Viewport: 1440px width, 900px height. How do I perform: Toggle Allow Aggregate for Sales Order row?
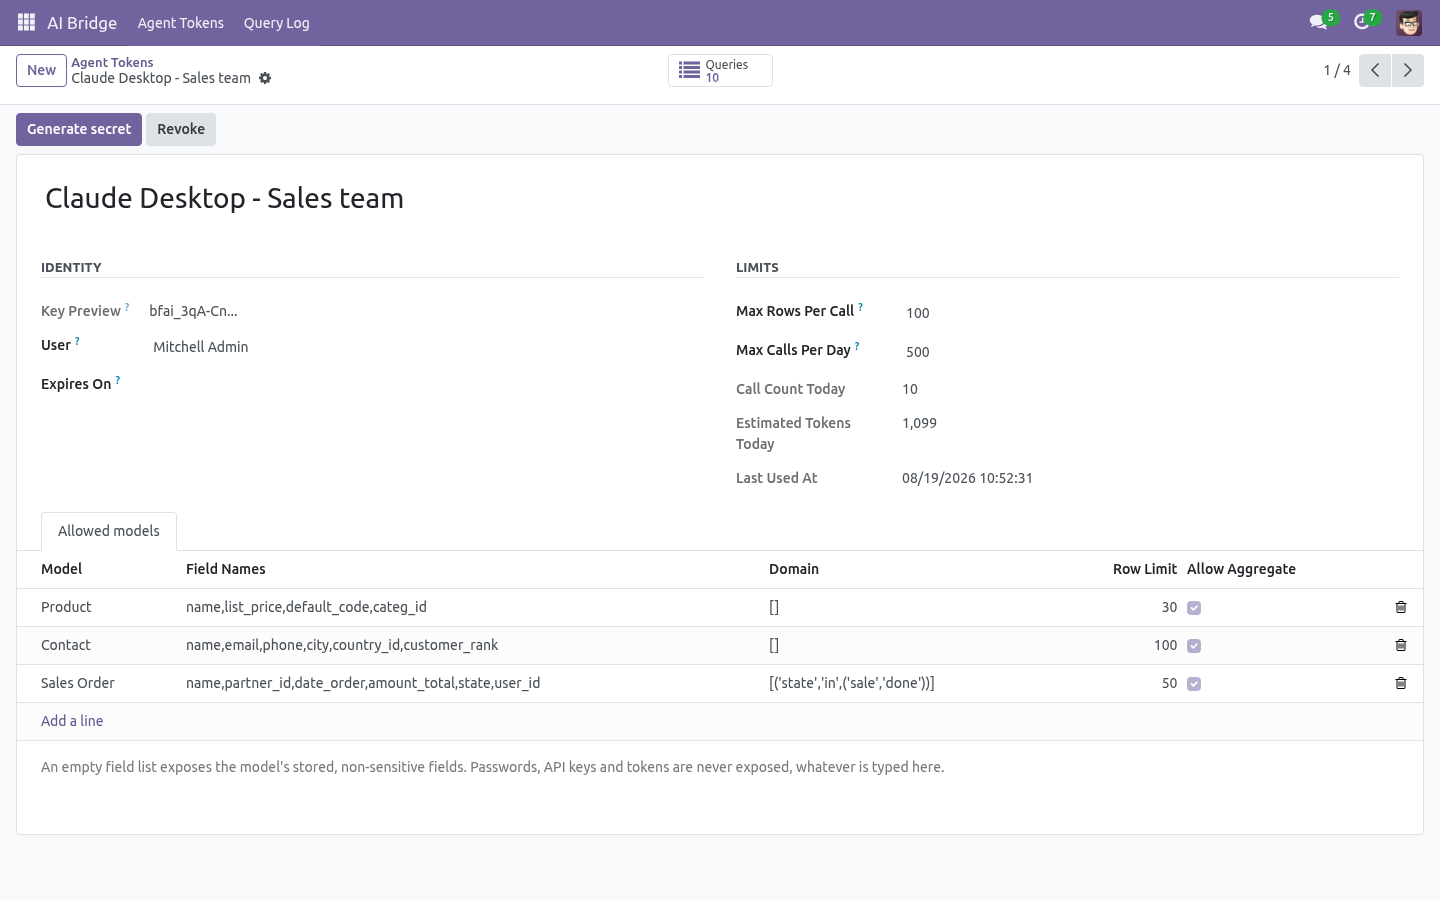(x=1194, y=684)
